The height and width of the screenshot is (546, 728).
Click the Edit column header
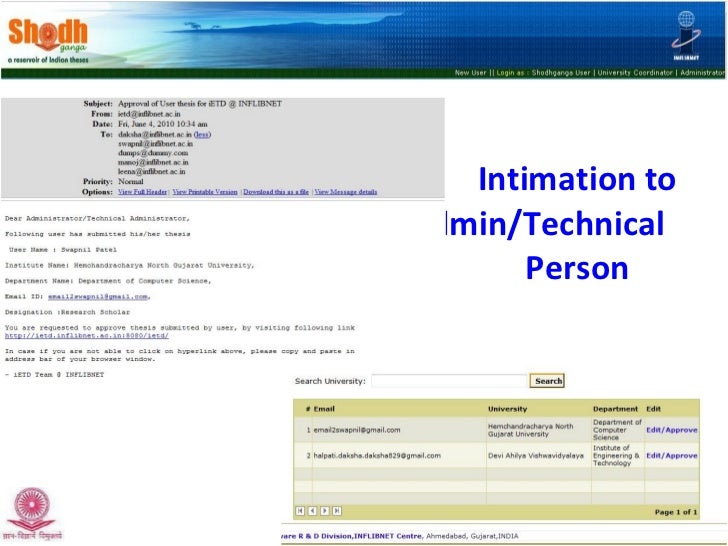point(653,409)
